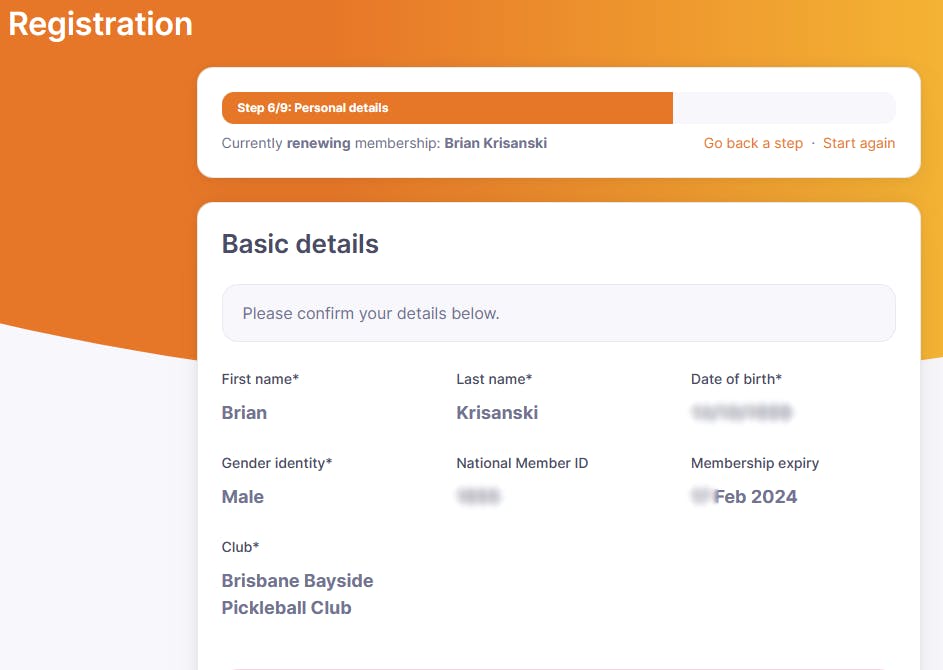The width and height of the screenshot is (943, 670).
Task: Click the "Membership expiry" field label
Action: pyautogui.click(x=754, y=463)
